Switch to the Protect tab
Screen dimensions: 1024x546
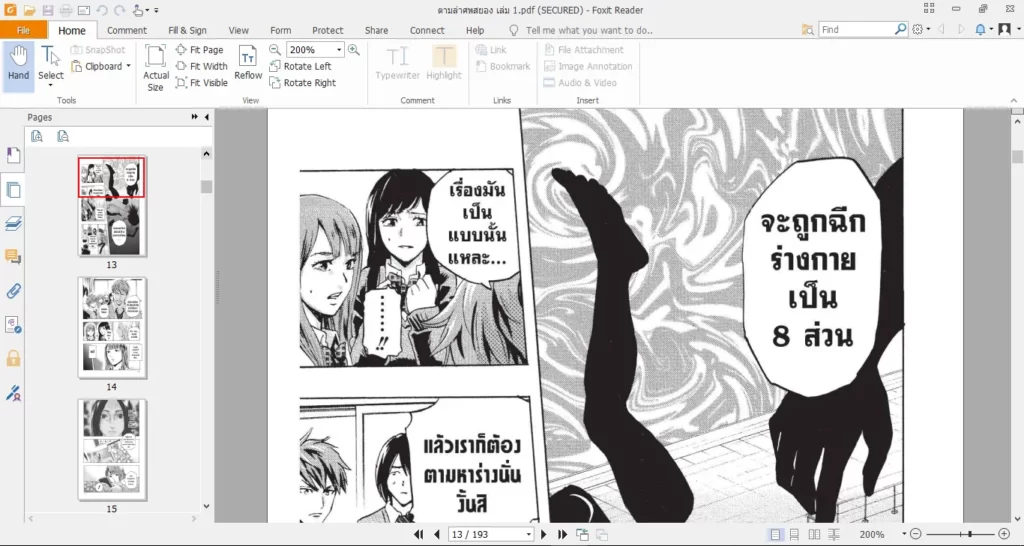tap(327, 30)
